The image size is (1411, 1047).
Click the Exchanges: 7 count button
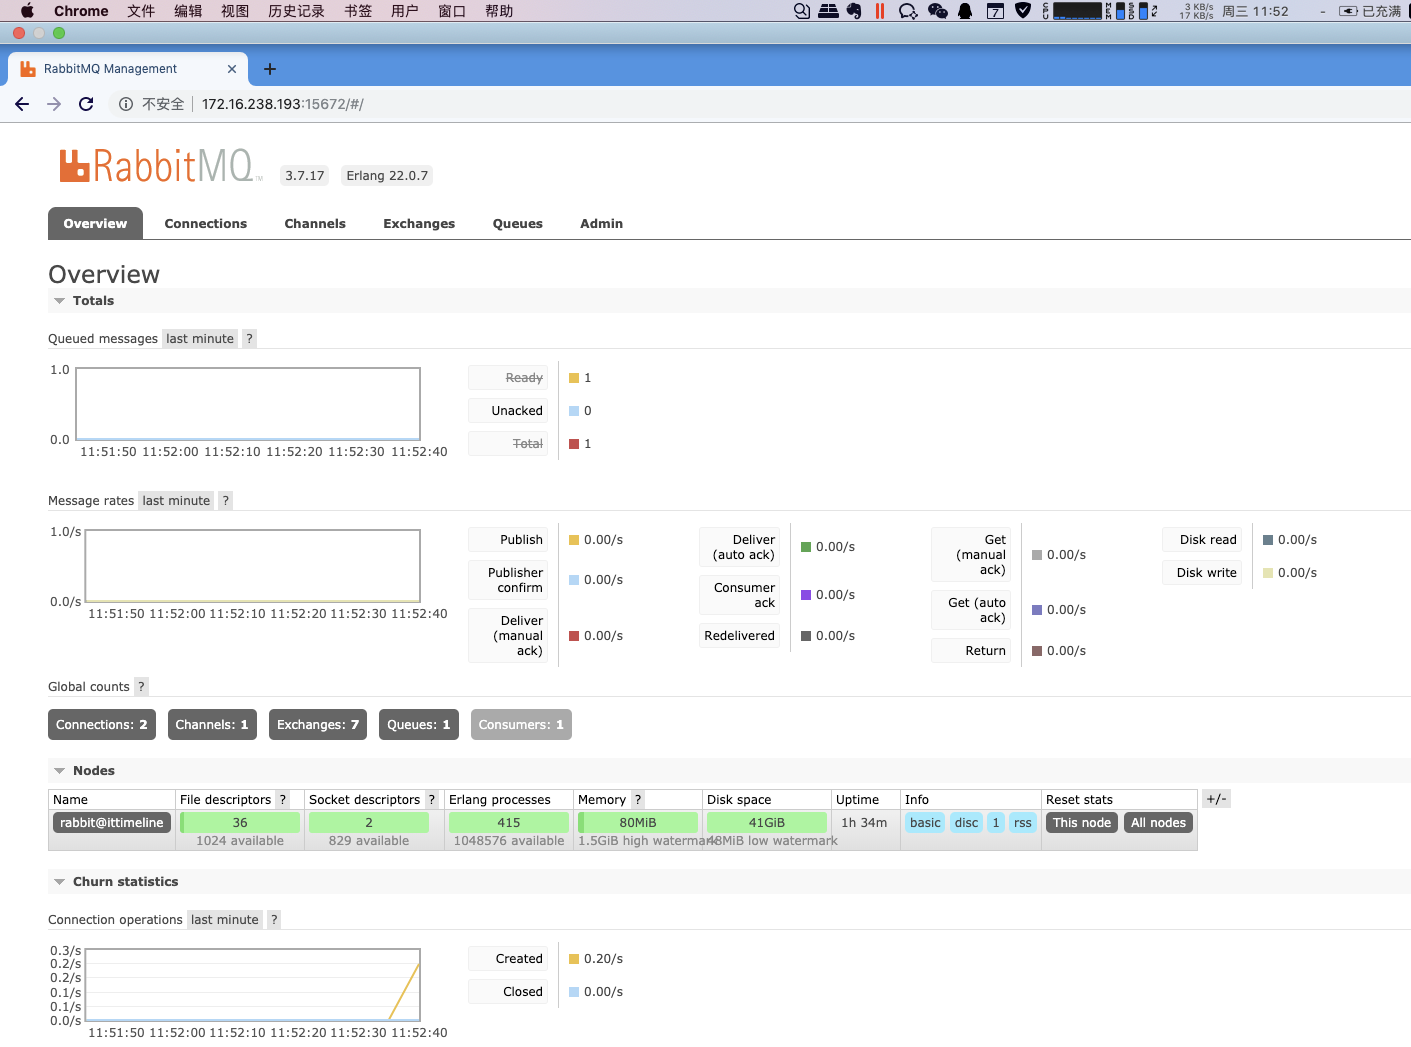click(x=318, y=725)
